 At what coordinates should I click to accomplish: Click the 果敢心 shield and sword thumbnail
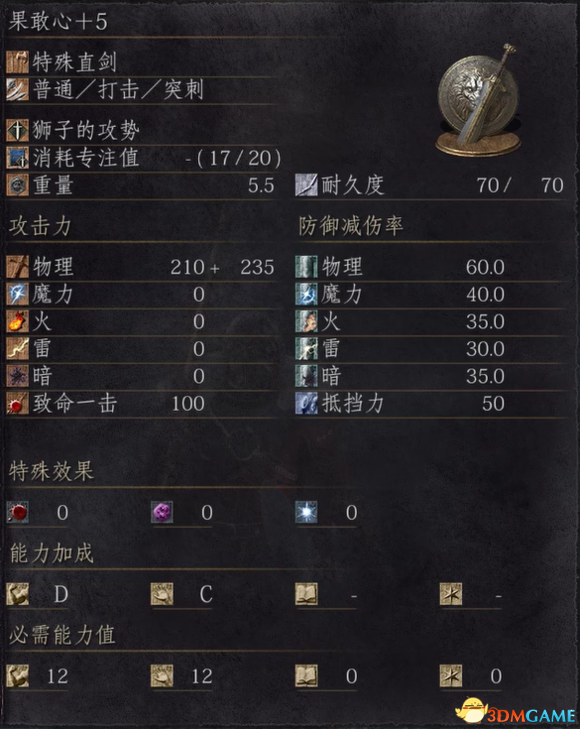click(x=479, y=100)
